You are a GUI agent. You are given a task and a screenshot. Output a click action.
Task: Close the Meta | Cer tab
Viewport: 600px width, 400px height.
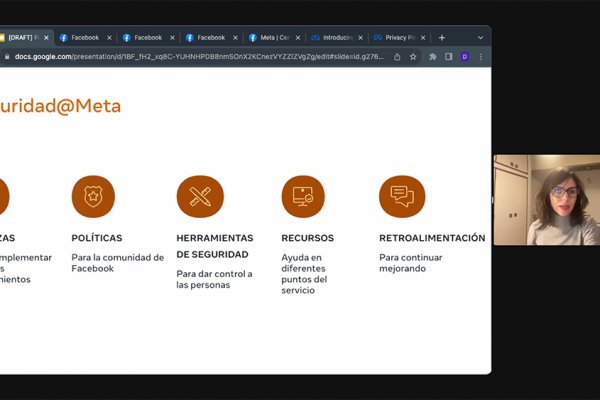point(298,38)
